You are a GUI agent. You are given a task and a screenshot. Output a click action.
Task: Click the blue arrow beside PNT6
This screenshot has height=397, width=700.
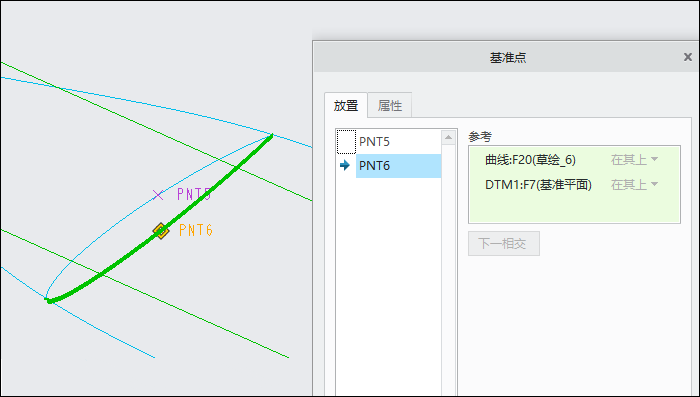click(345, 166)
